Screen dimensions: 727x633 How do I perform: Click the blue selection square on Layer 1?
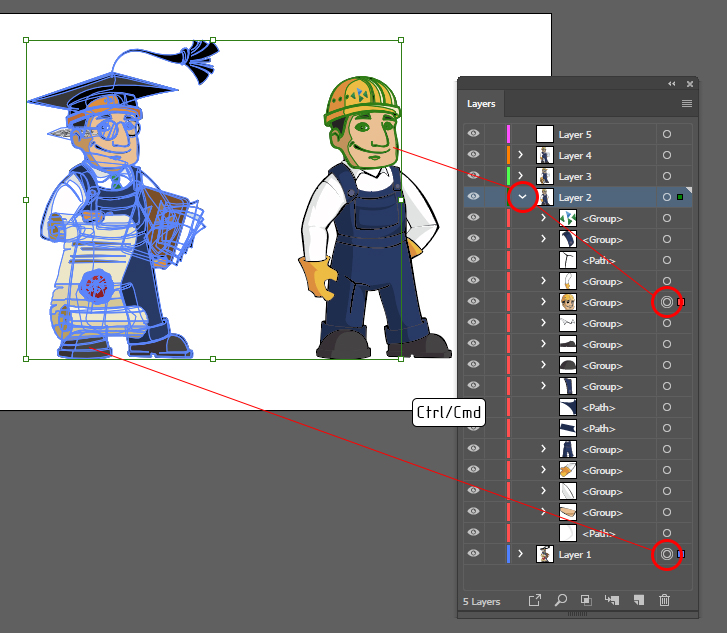[681, 554]
